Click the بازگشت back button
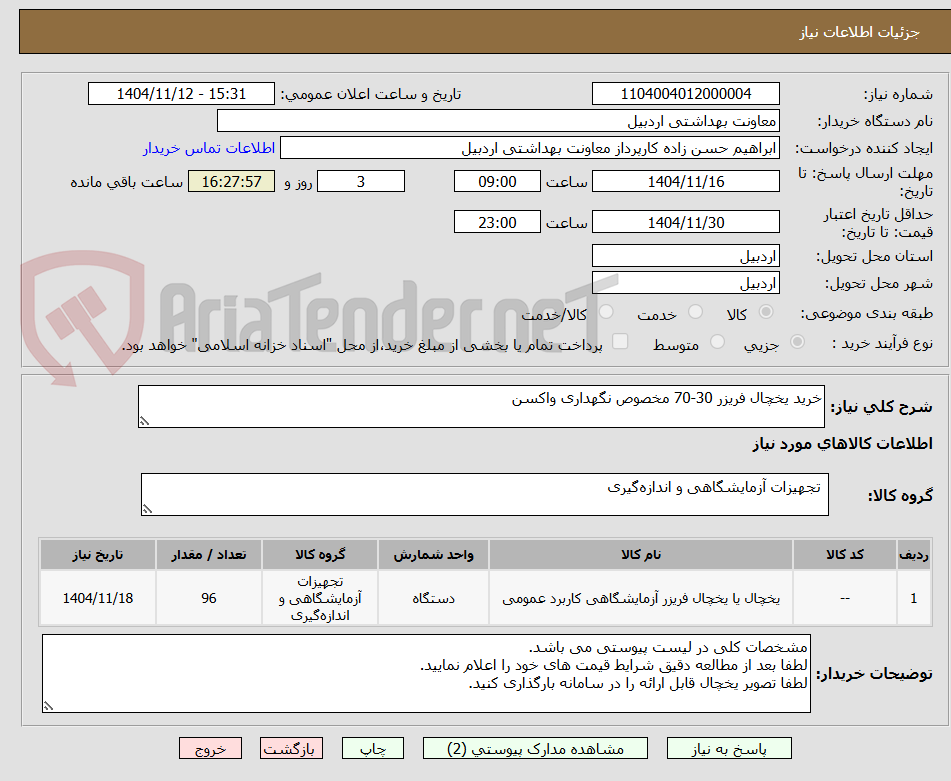 [x=291, y=749]
